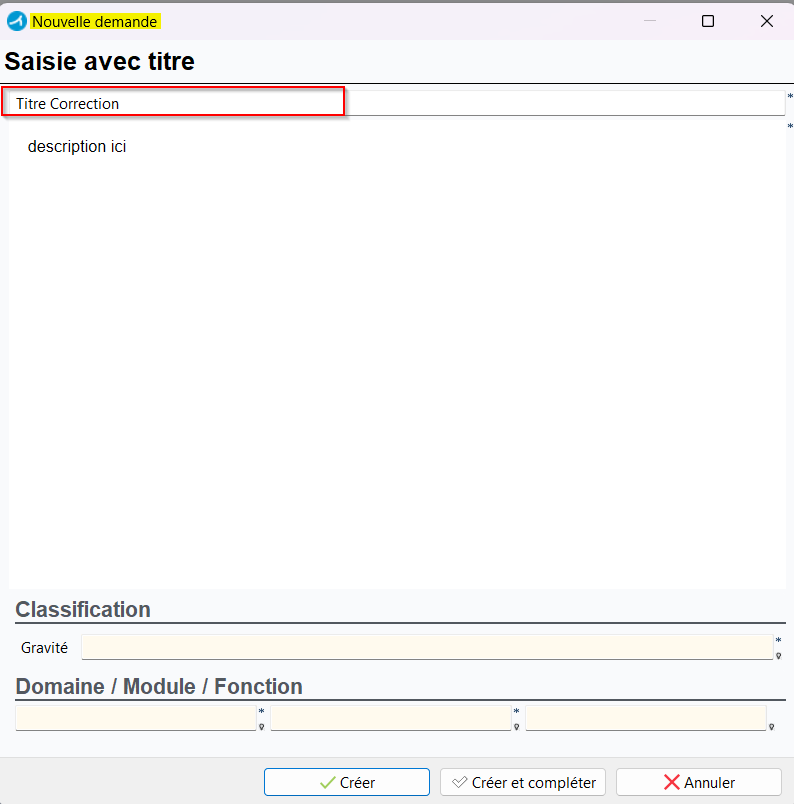Select the last Fonction combo box field
794x804 pixels.
646,718
